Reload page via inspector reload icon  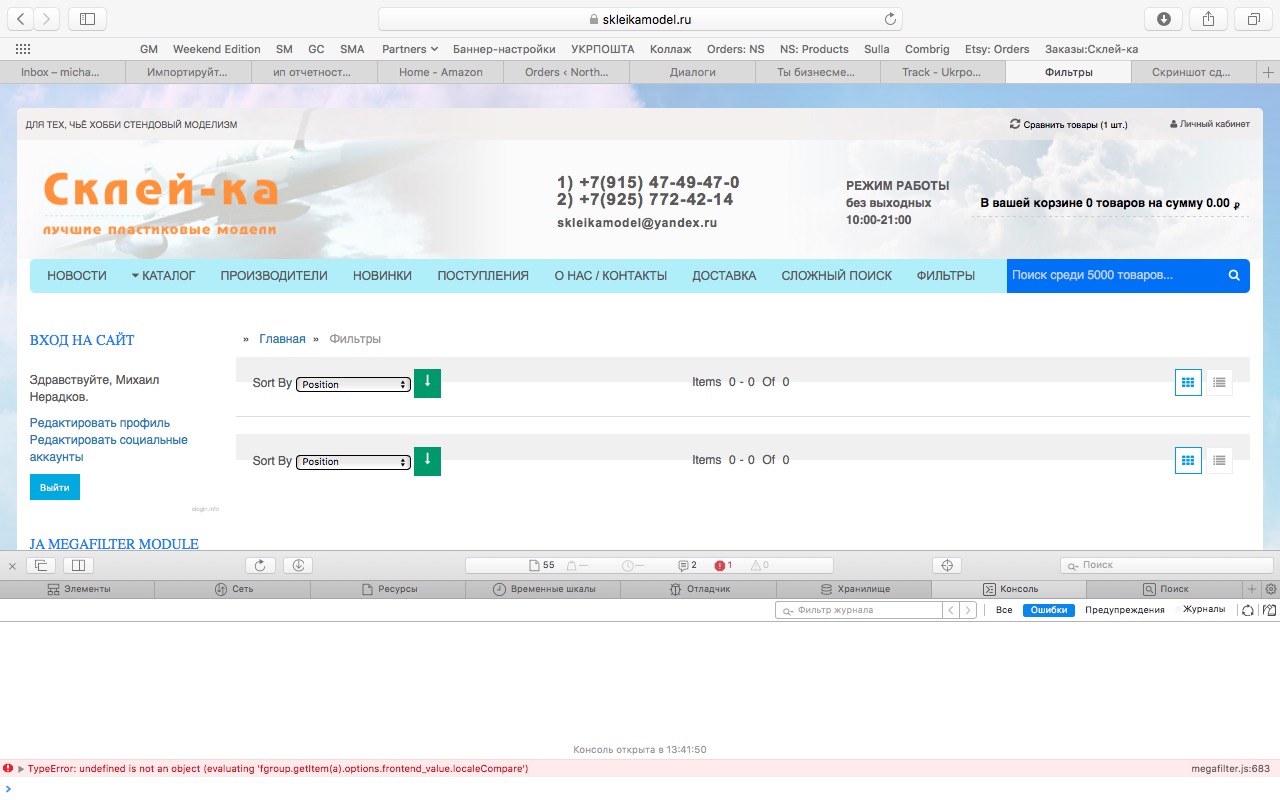pos(260,565)
